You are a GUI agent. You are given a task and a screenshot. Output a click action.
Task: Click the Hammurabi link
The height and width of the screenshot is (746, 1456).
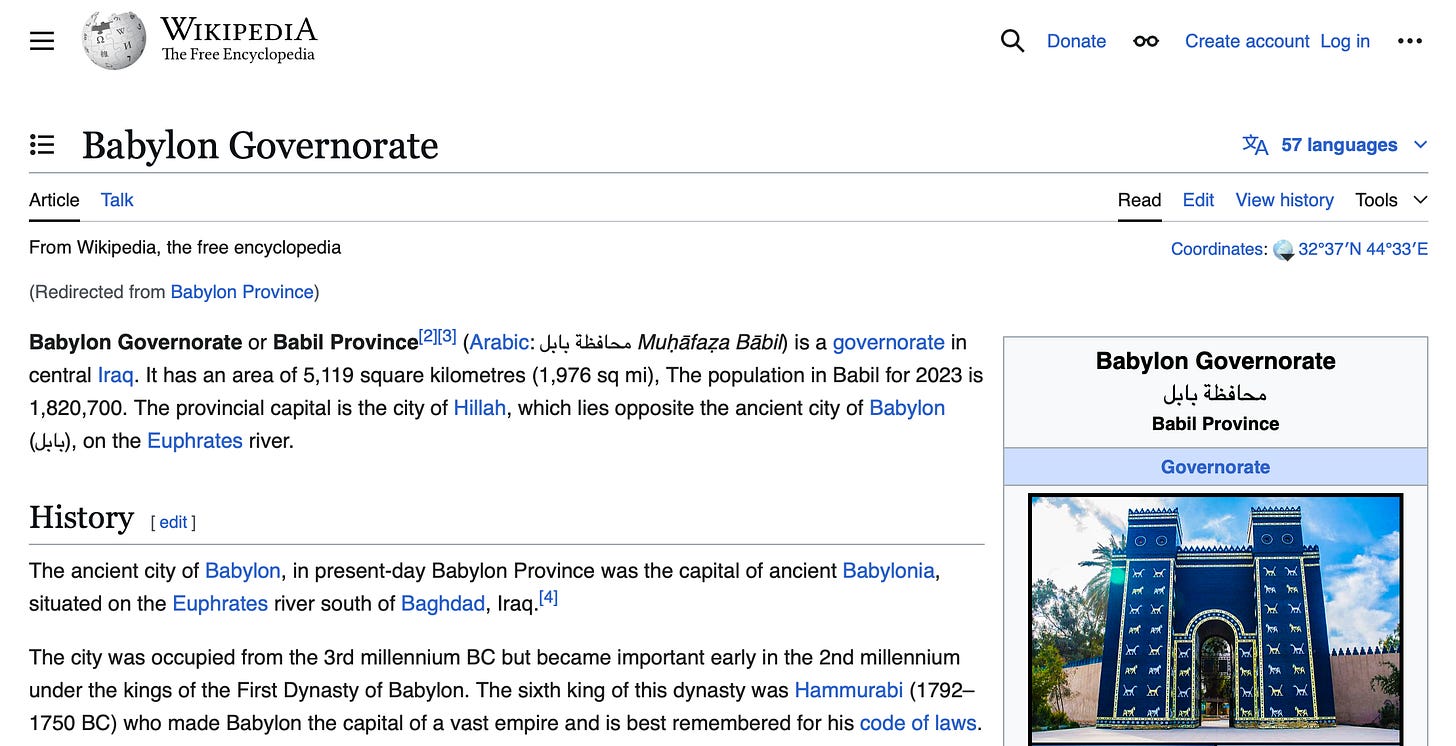(848, 690)
